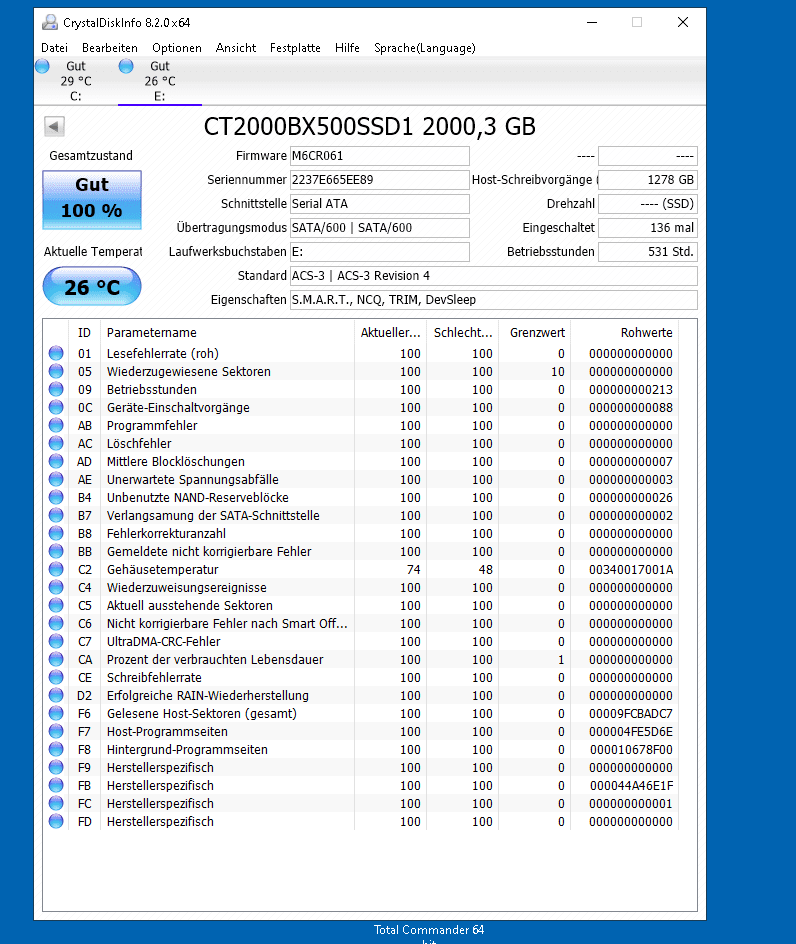Click status orb for Löschfehler row

tap(56, 444)
